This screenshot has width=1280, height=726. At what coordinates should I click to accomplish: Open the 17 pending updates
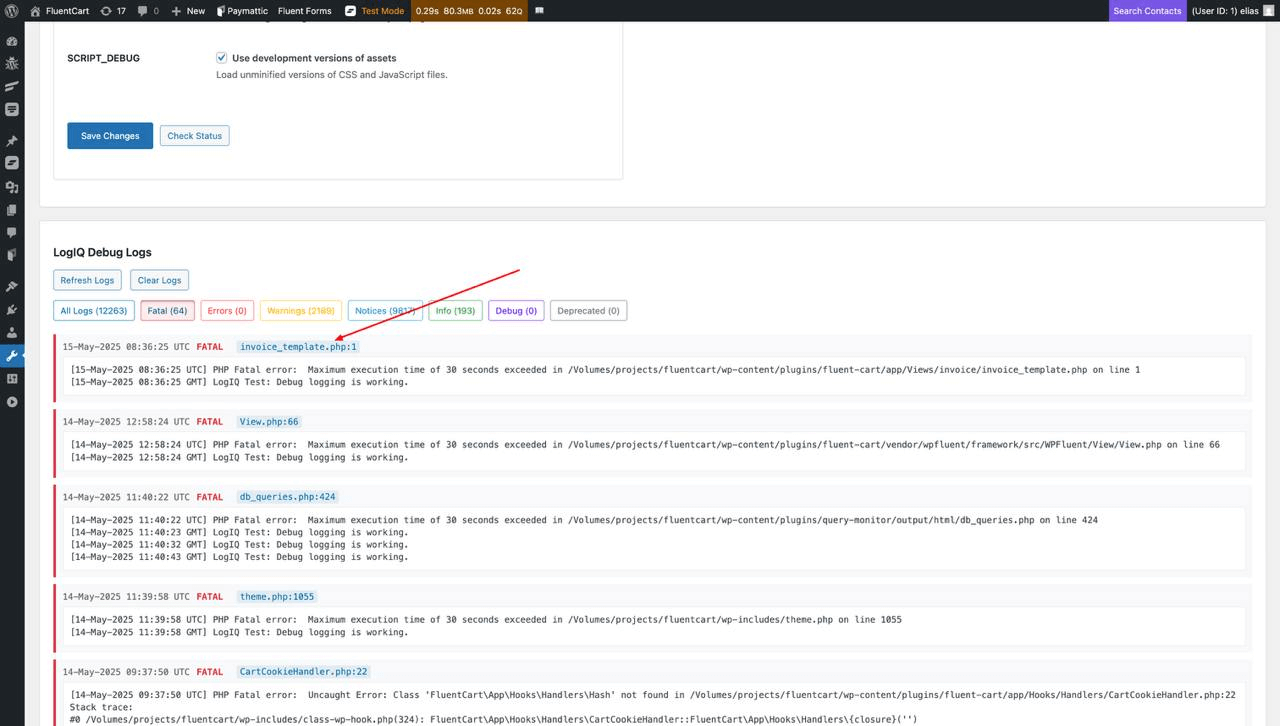(113, 11)
